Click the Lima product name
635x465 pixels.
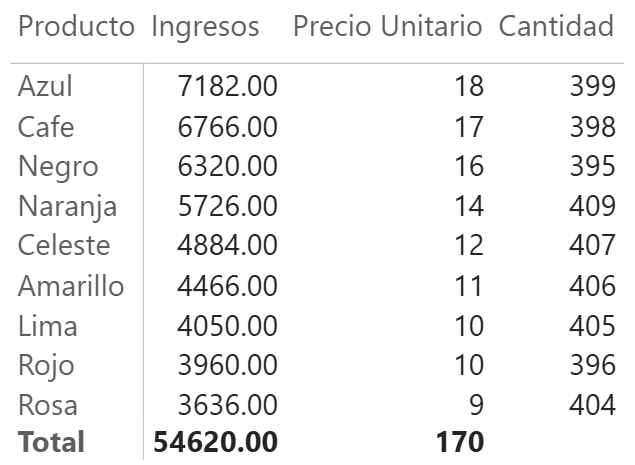tap(47, 326)
